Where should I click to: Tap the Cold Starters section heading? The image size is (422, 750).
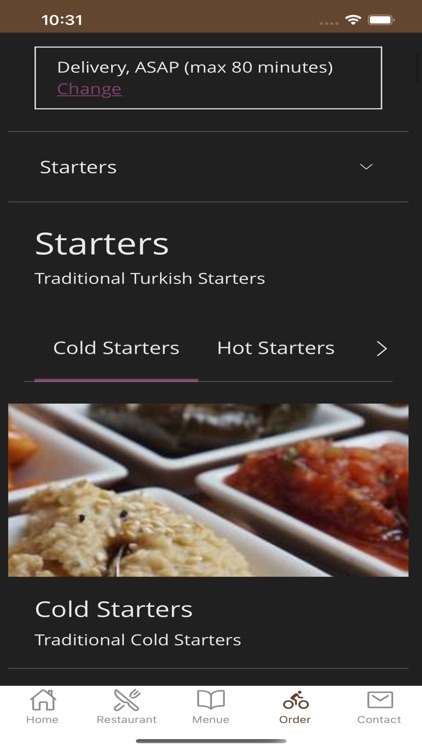click(113, 609)
